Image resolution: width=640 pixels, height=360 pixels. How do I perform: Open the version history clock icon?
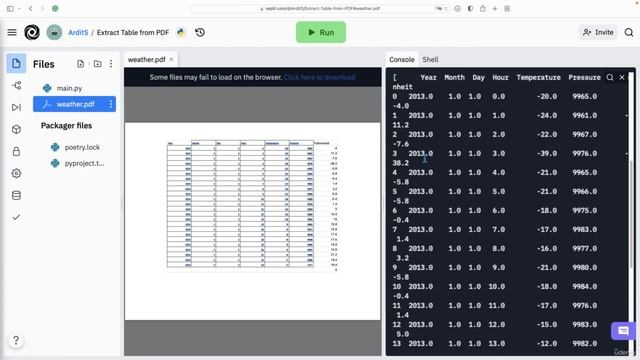point(200,32)
